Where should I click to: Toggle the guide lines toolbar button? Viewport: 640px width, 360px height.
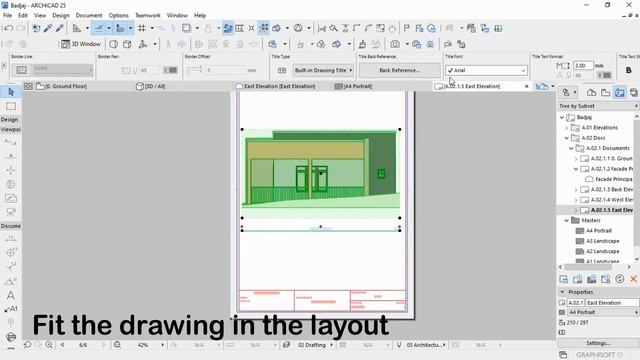[x=98, y=28]
